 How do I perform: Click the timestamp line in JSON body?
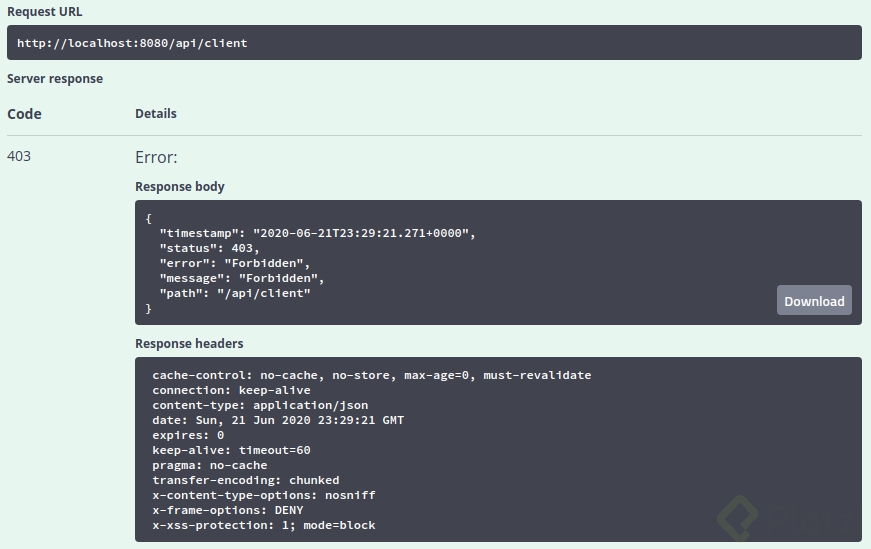click(317, 233)
